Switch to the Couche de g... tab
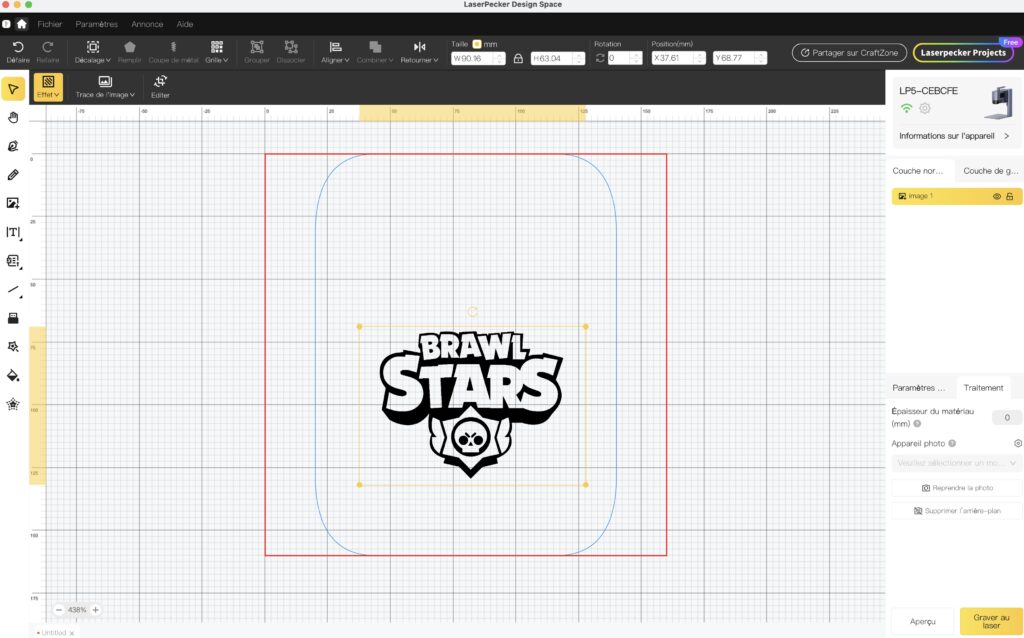The image size is (1024, 638). (x=990, y=171)
